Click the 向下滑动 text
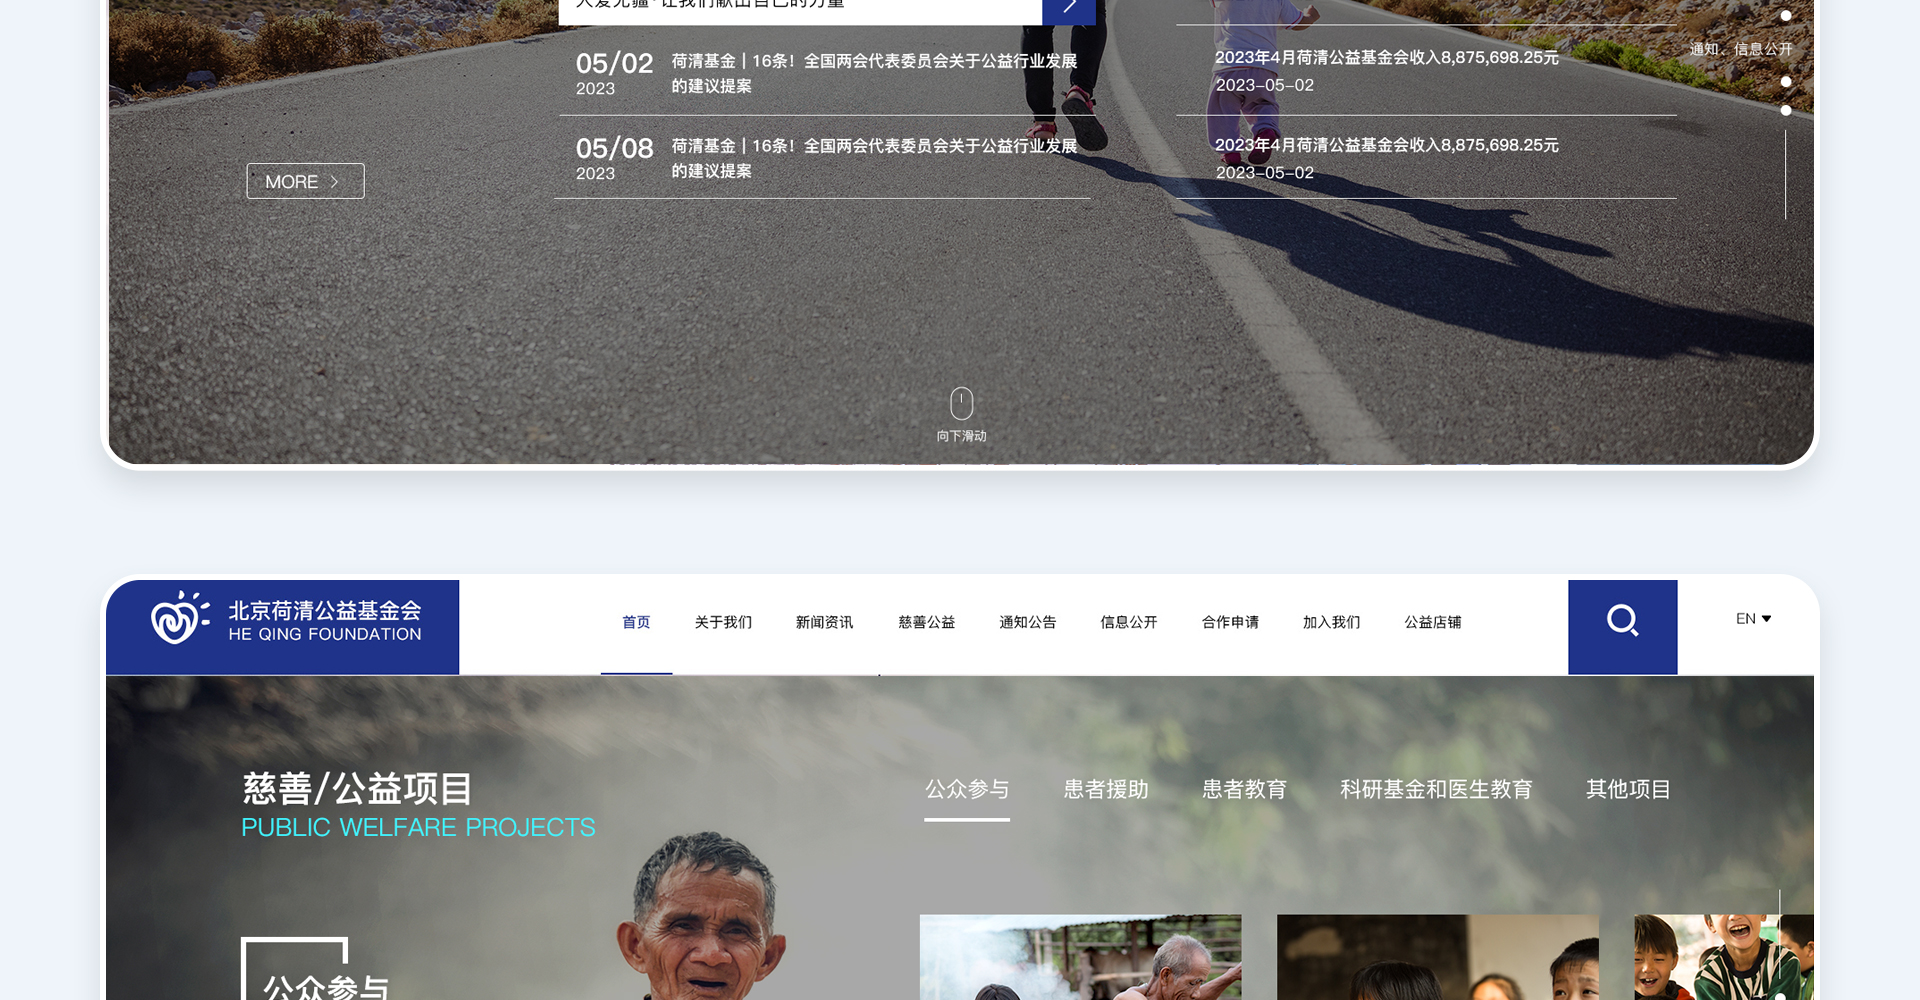The height and width of the screenshot is (1000, 1920). tap(961, 436)
